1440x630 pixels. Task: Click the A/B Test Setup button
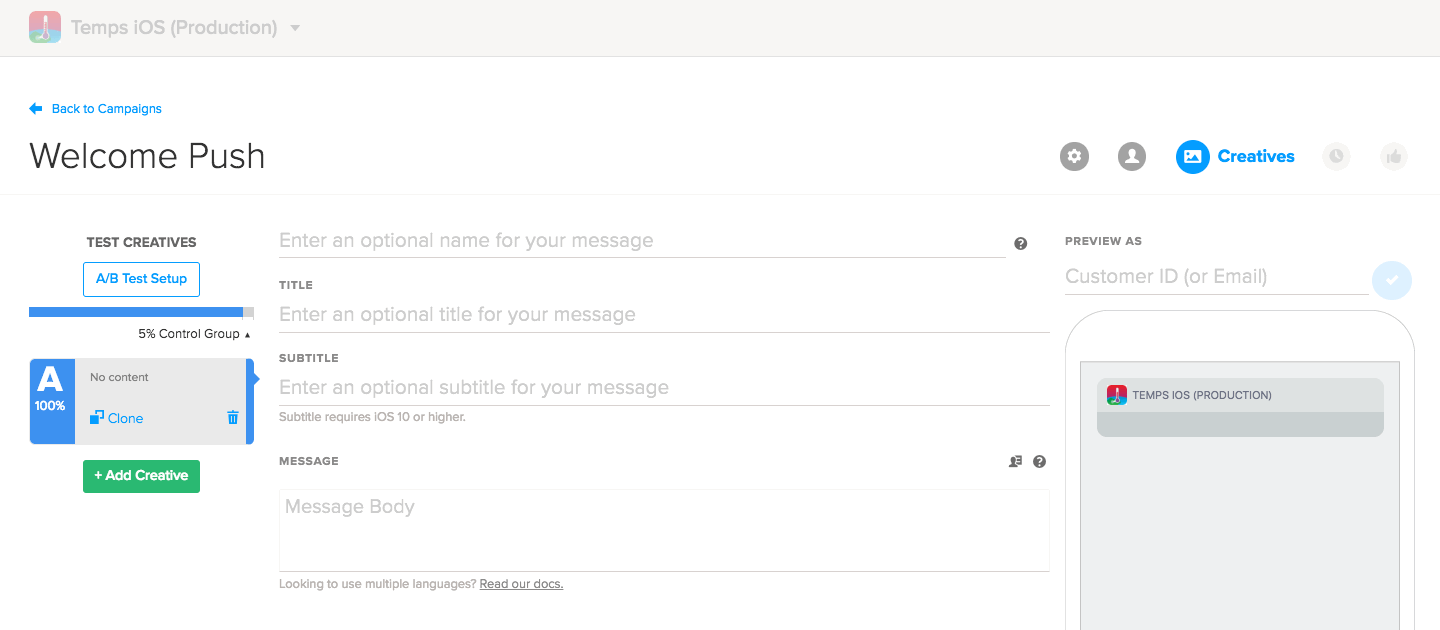(141, 279)
